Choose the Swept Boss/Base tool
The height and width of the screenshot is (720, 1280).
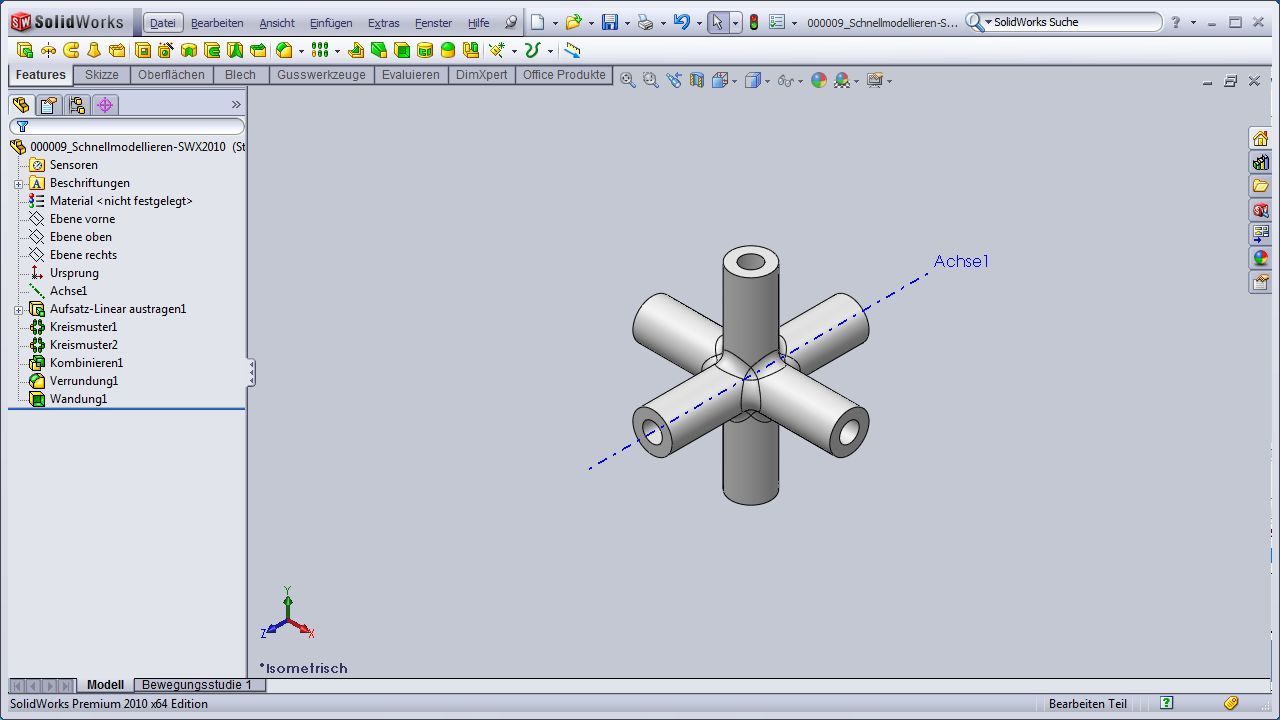click(x=71, y=50)
